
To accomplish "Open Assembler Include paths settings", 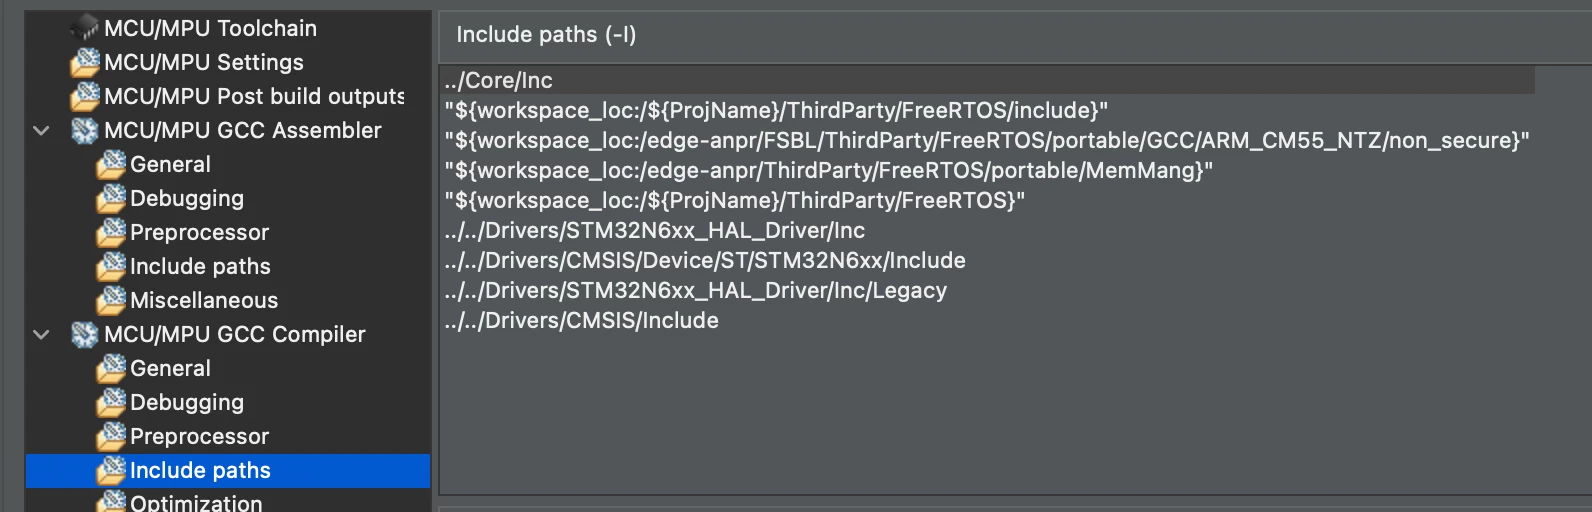I will (x=200, y=266).
